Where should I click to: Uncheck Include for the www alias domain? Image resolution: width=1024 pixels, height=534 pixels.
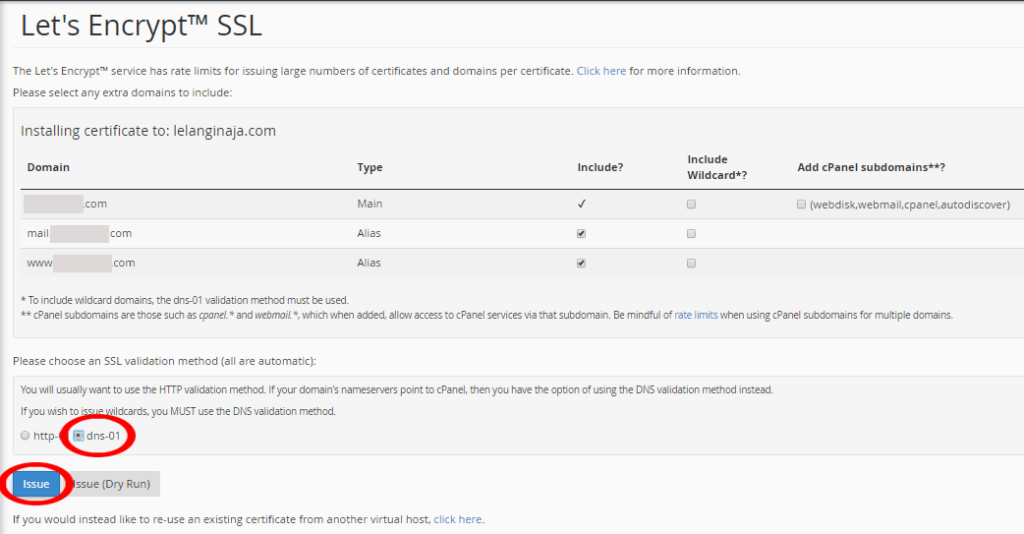[581, 264]
